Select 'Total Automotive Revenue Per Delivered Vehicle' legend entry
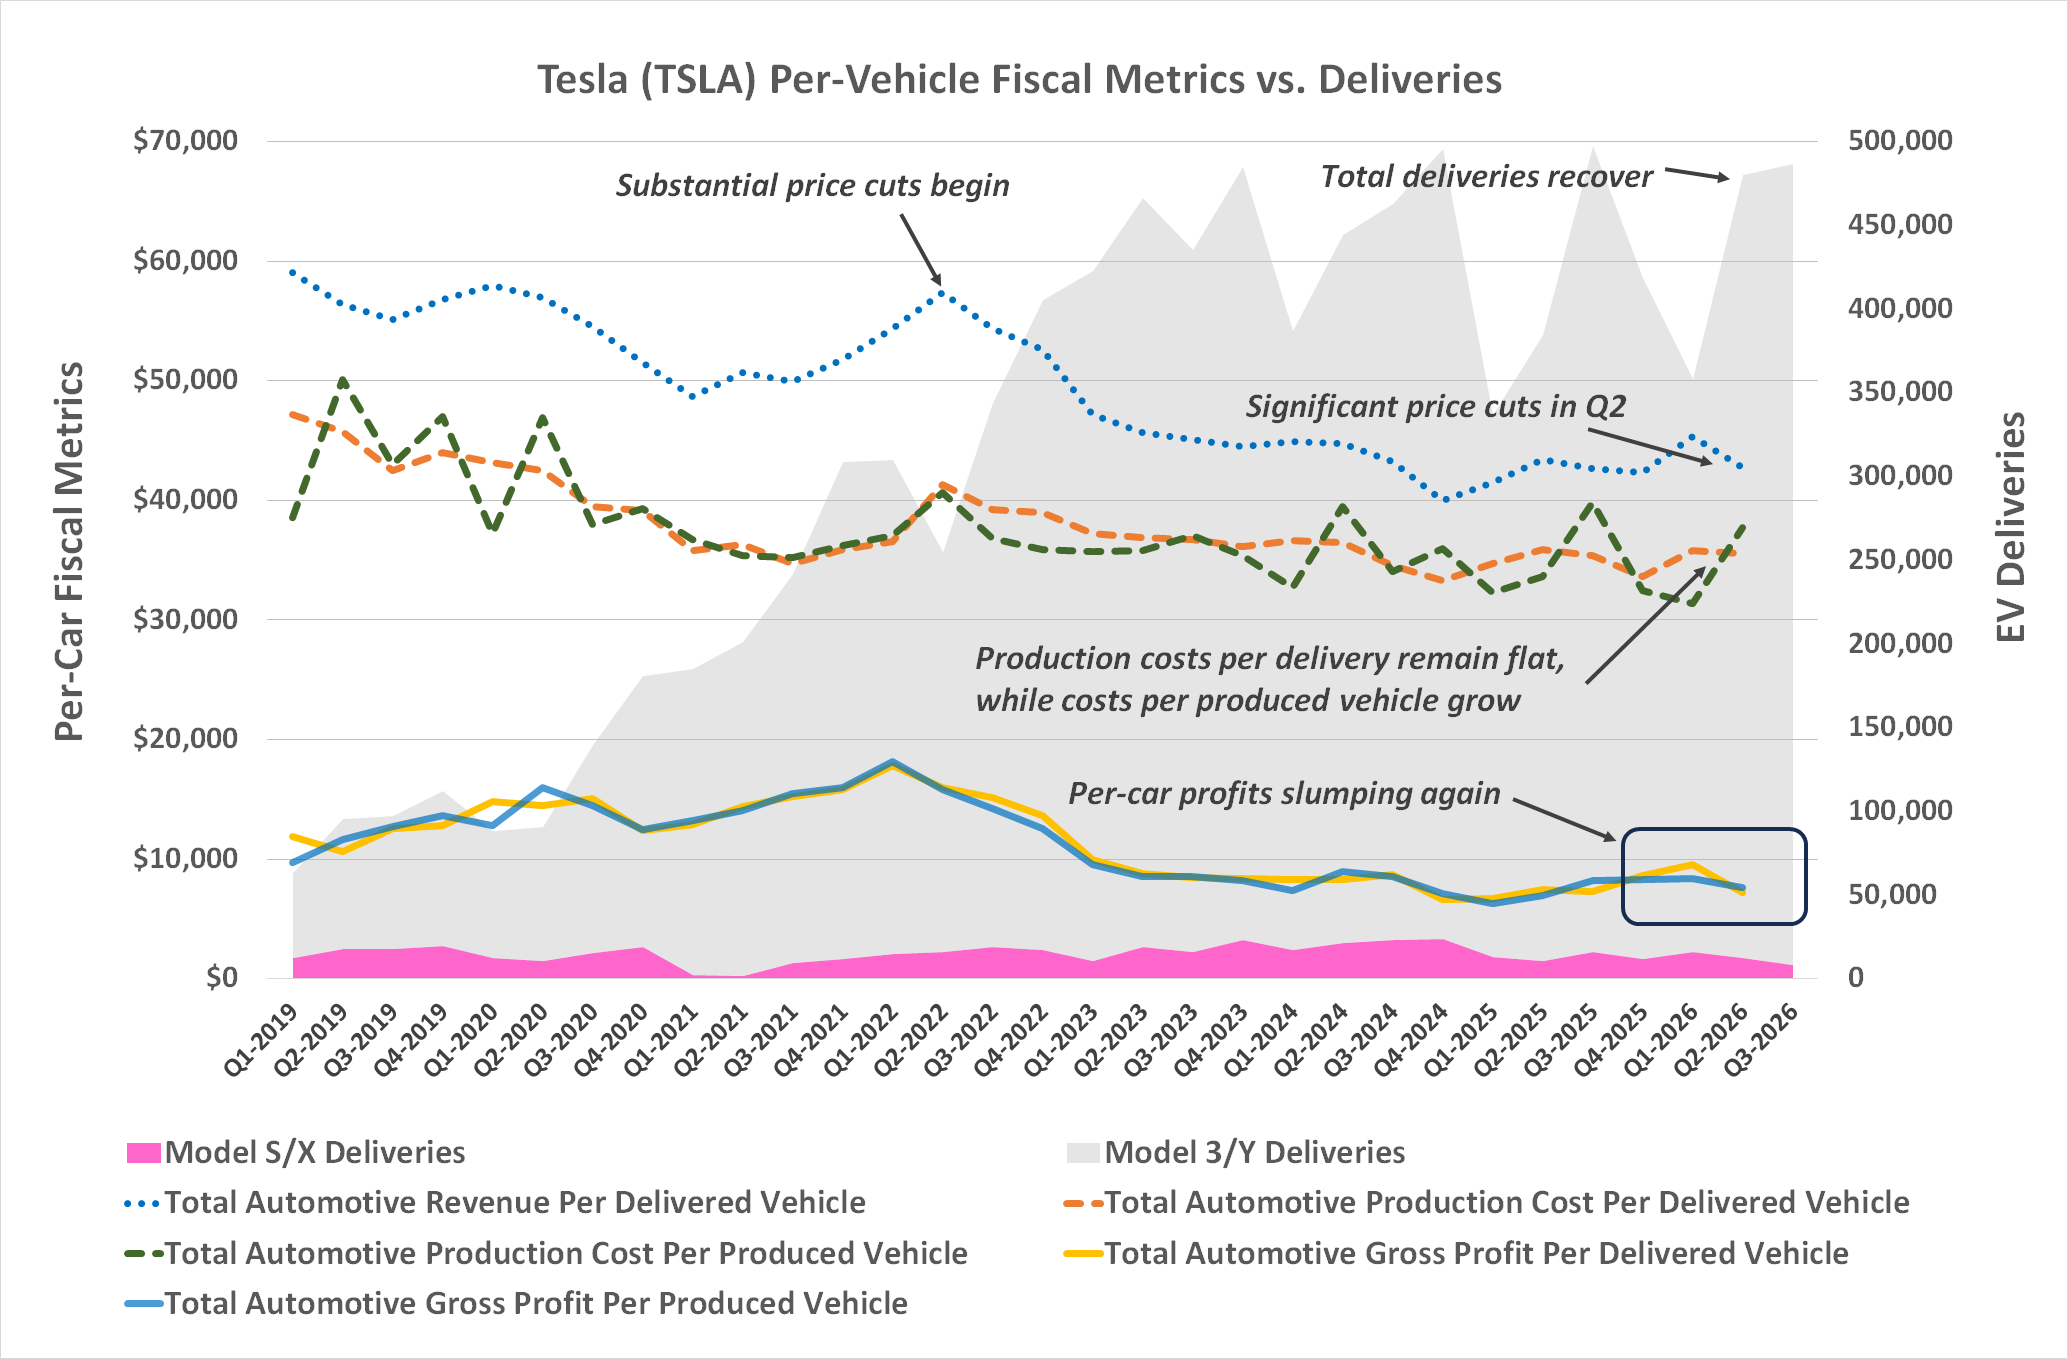Viewport: 2068px width, 1359px height. click(x=496, y=1202)
